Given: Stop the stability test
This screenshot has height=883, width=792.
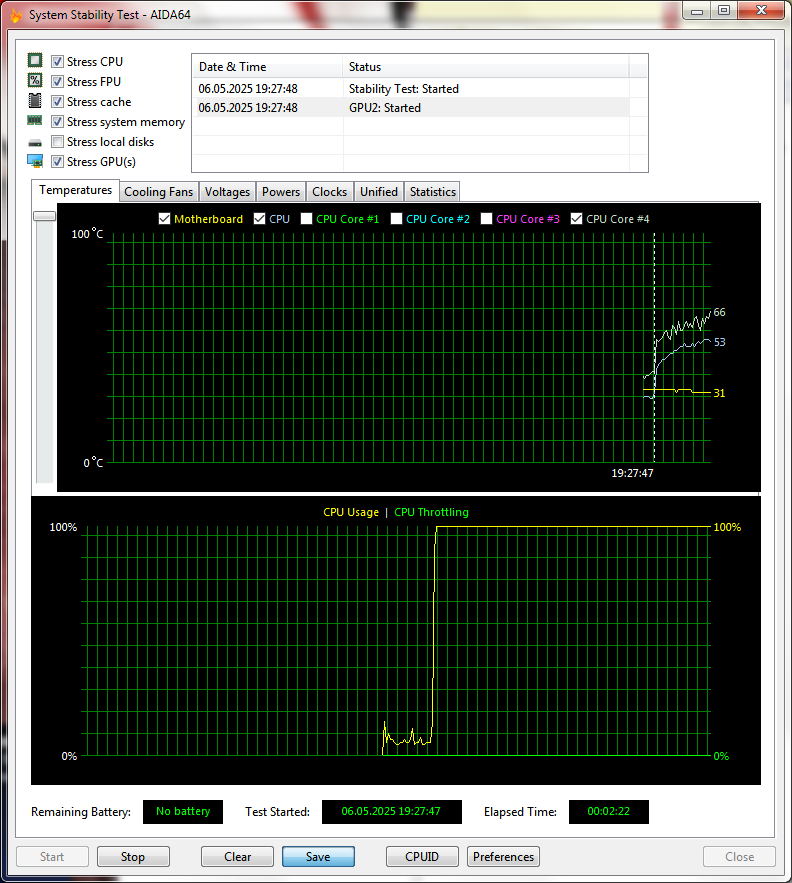Looking at the screenshot, I should pos(133,857).
